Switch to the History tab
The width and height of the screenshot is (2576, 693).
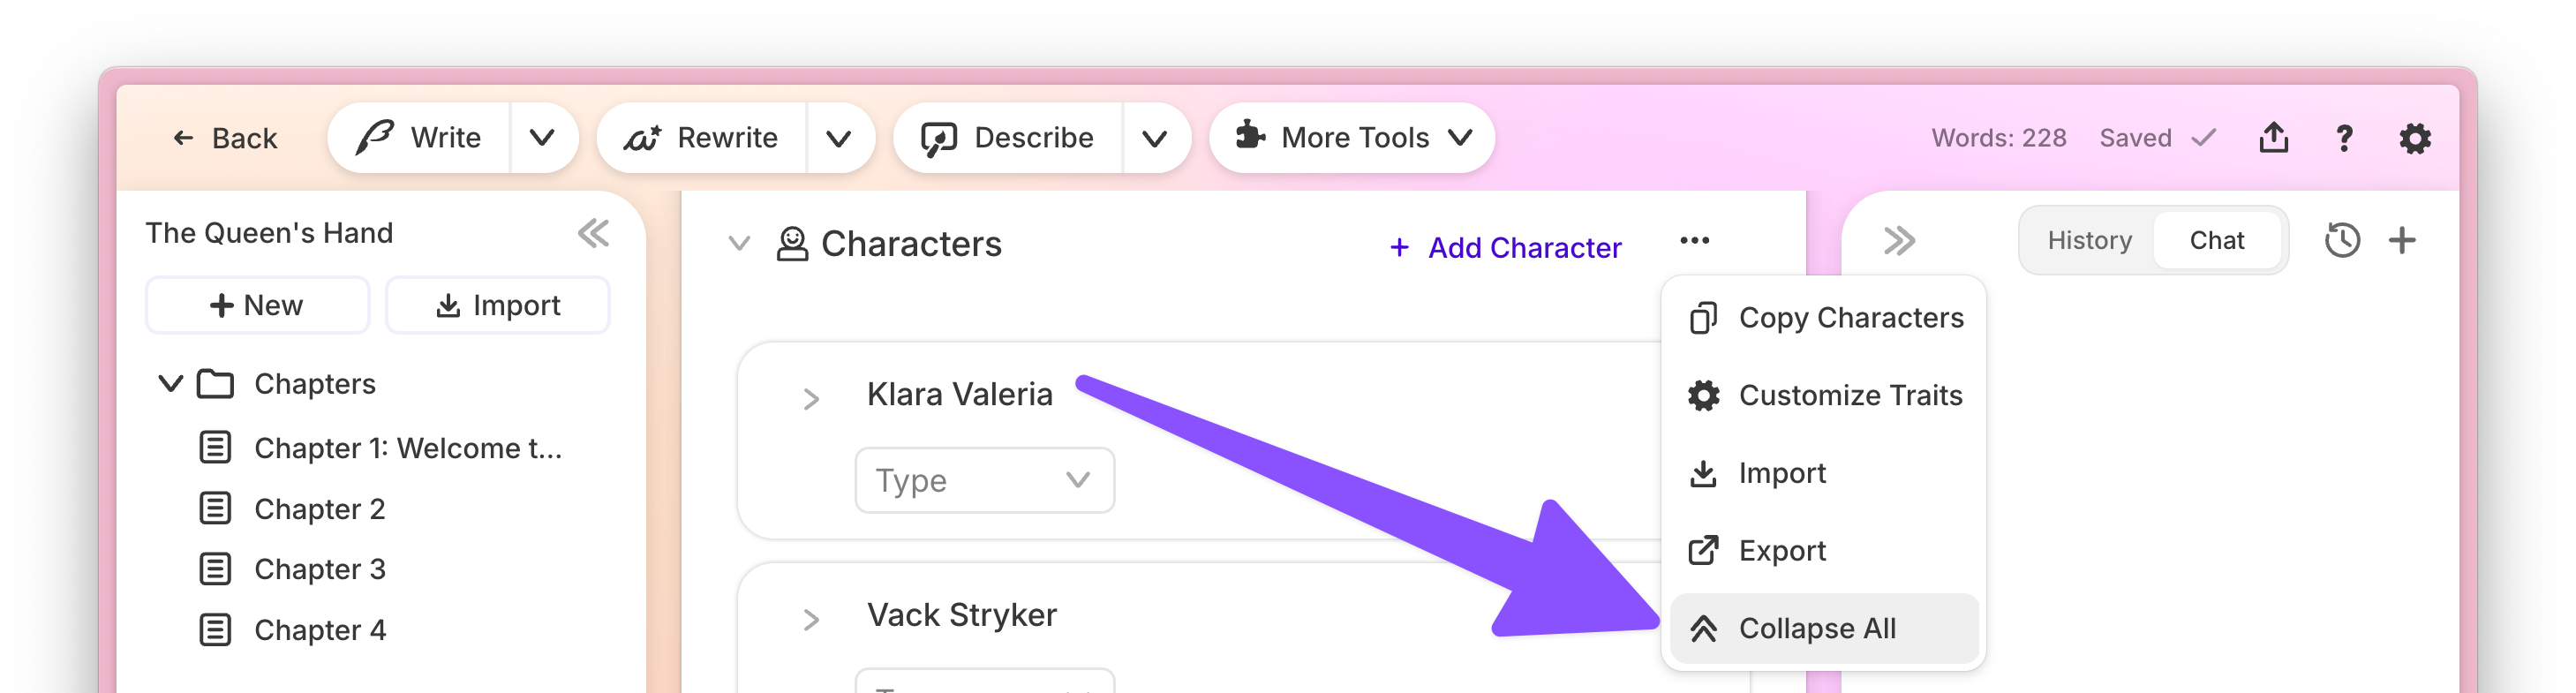[2089, 240]
